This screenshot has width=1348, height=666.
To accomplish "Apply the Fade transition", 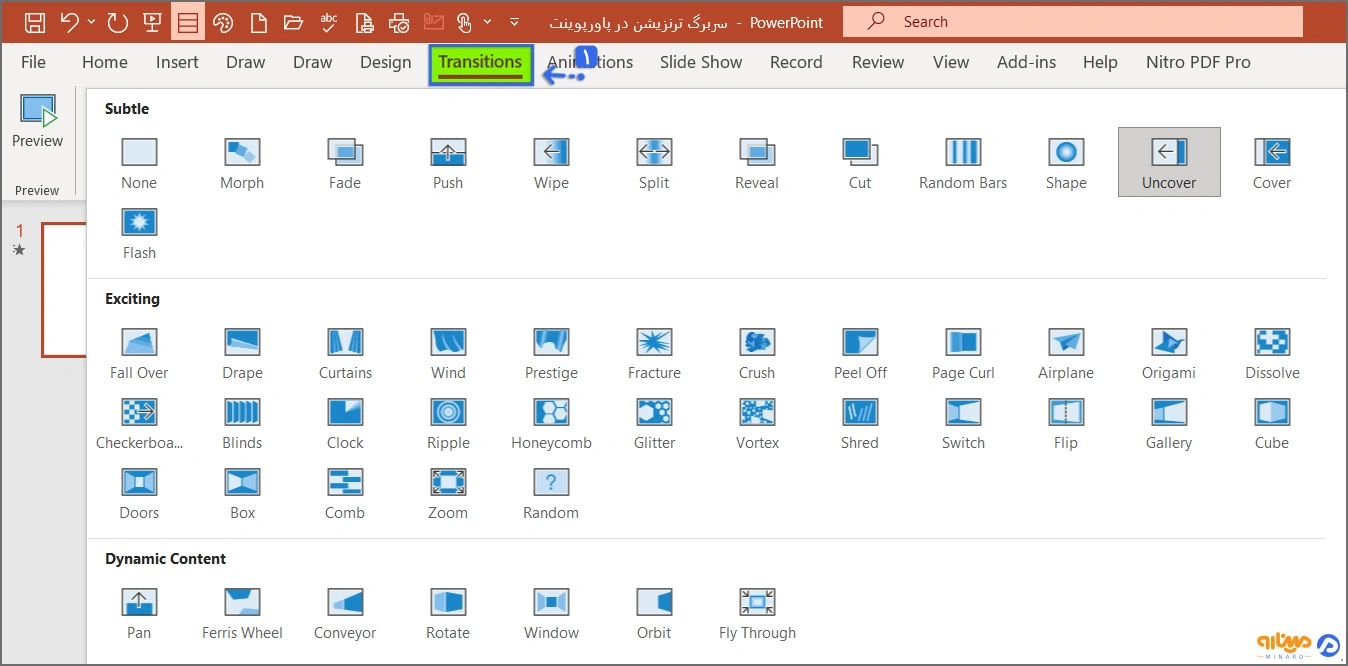I will point(345,163).
